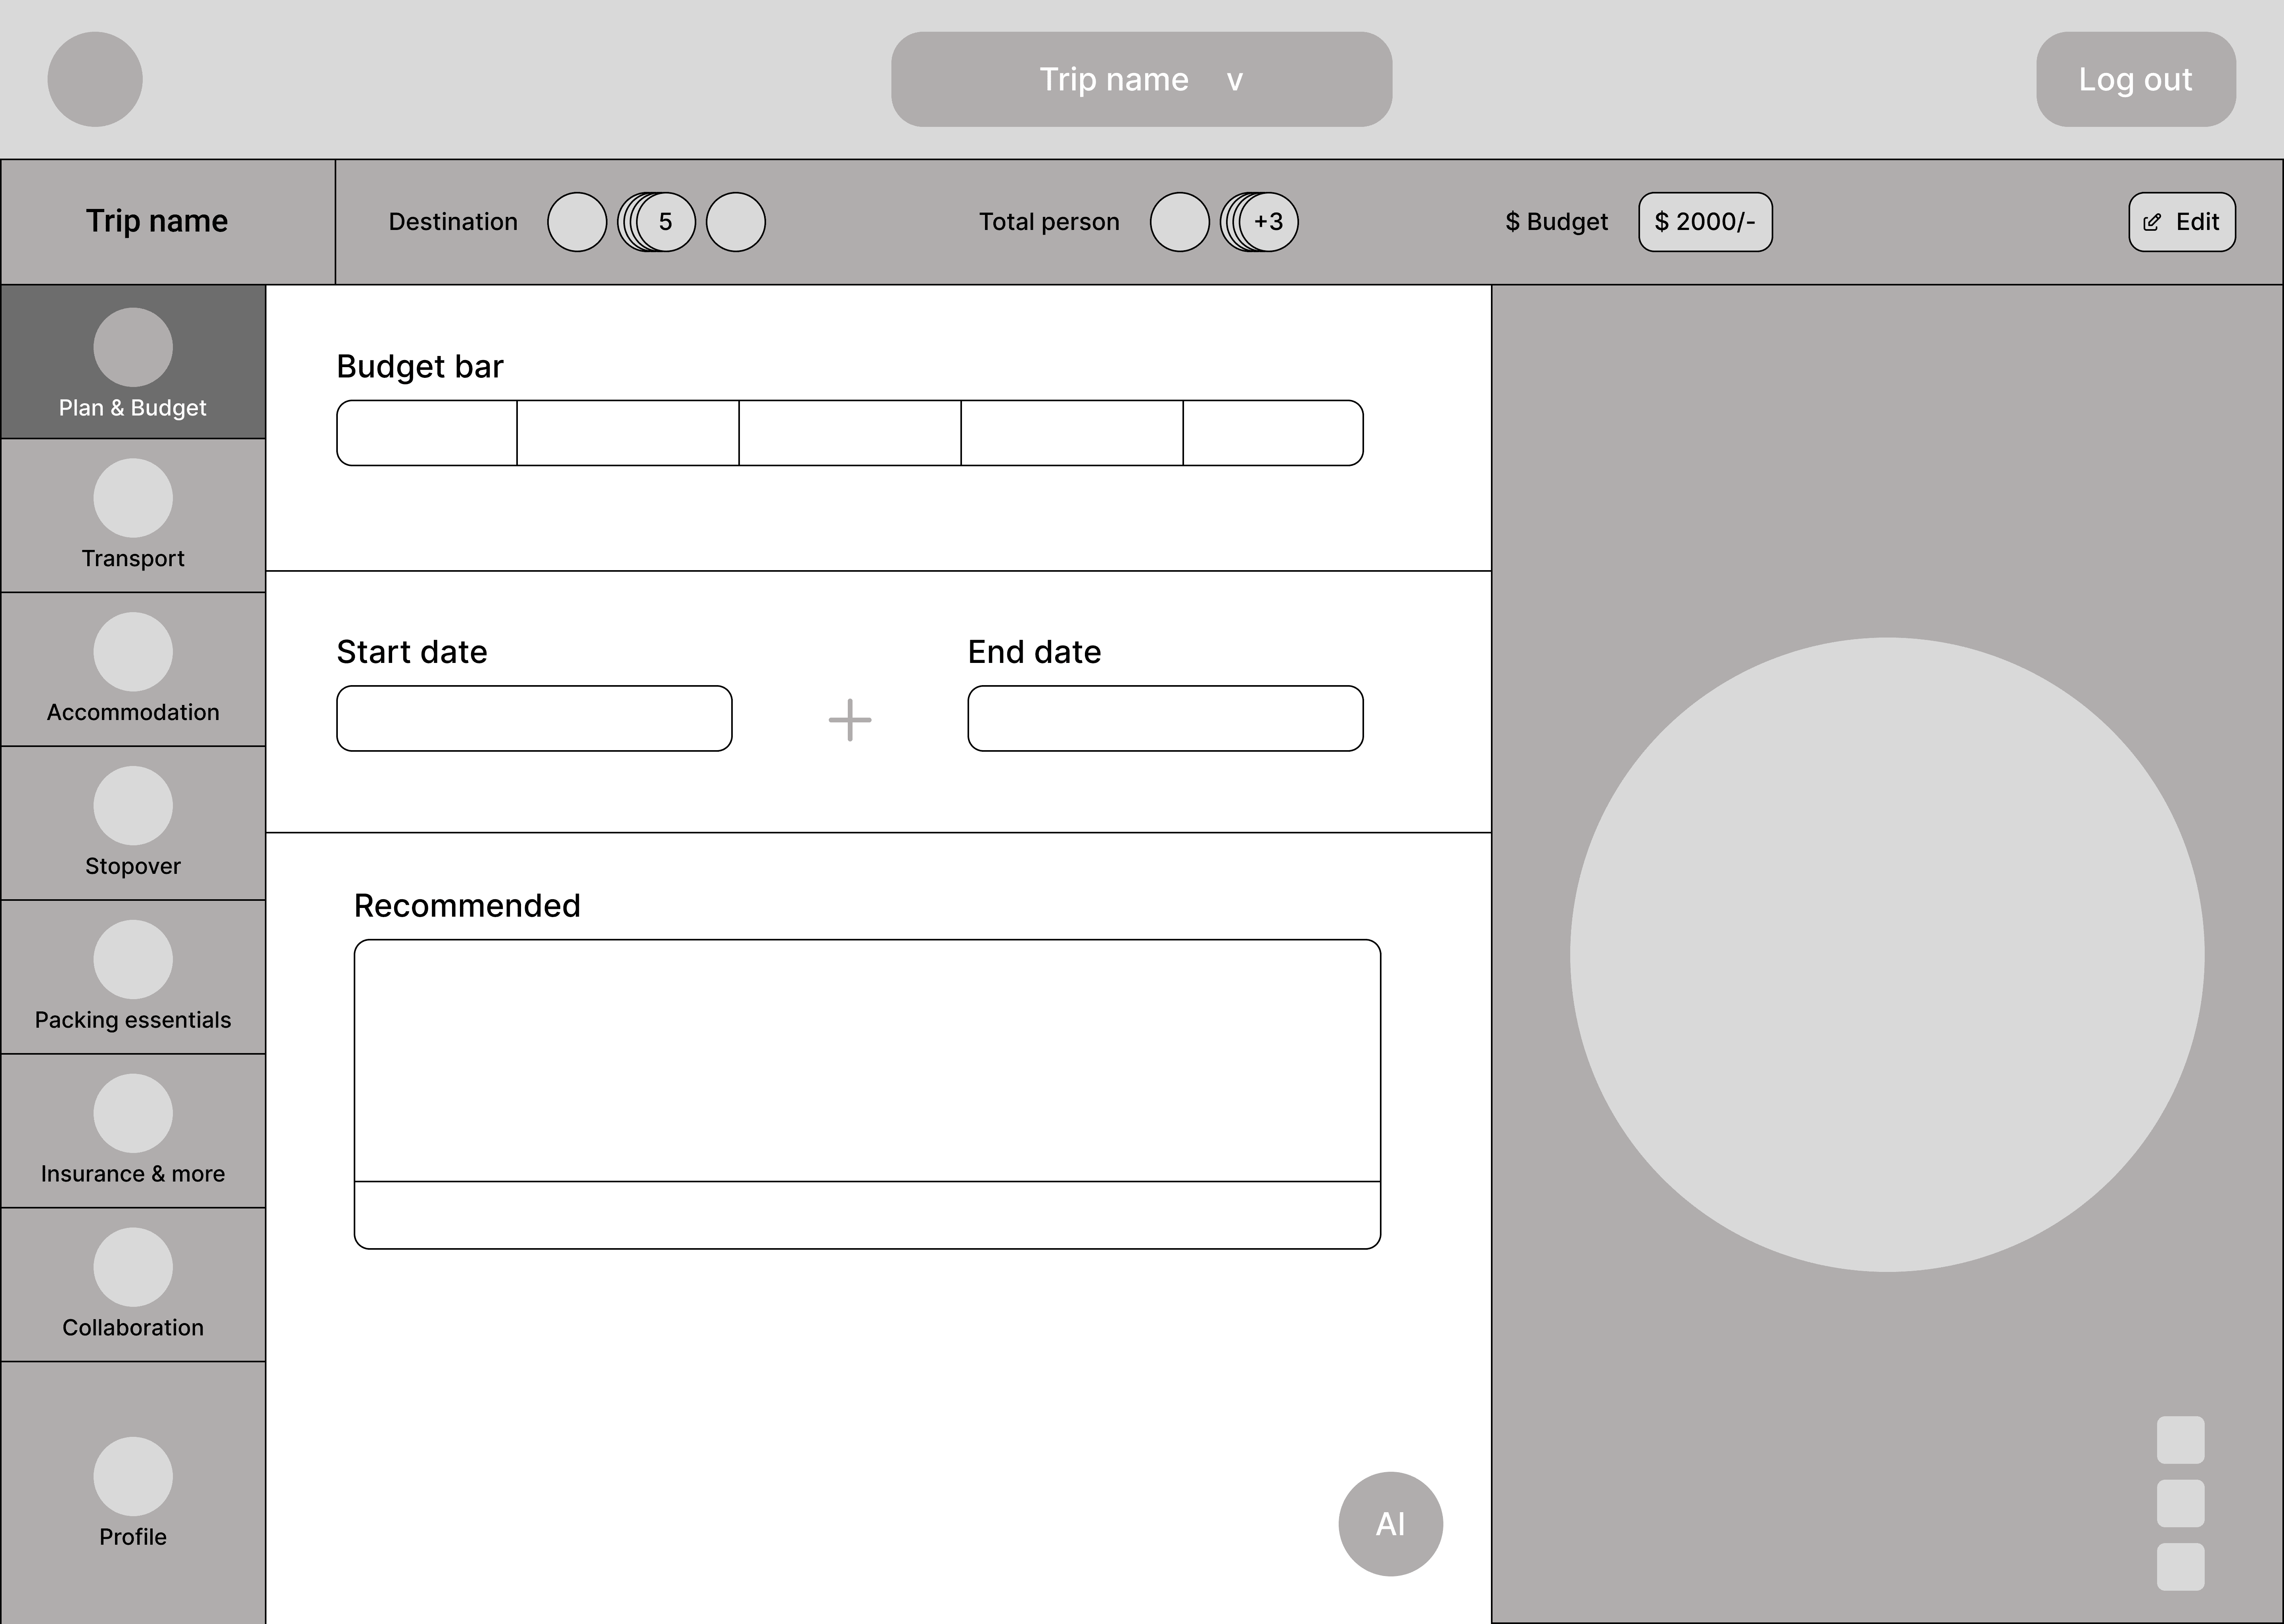Open the AI assistant round button
2284x1624 pixels.
pos(1390,1524)
